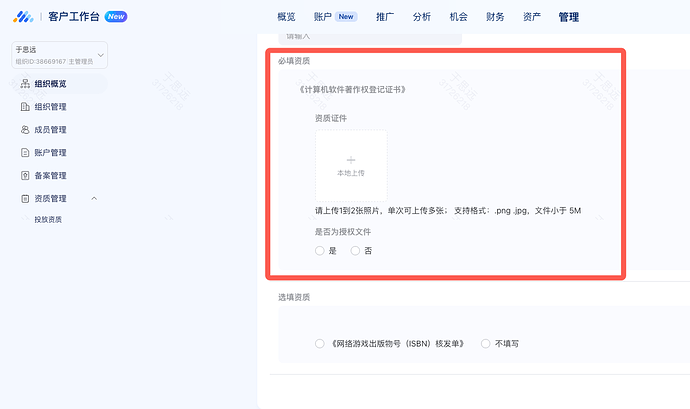Click the 组织管理 building icon
690x409 pixels.
tap(25, 107)
